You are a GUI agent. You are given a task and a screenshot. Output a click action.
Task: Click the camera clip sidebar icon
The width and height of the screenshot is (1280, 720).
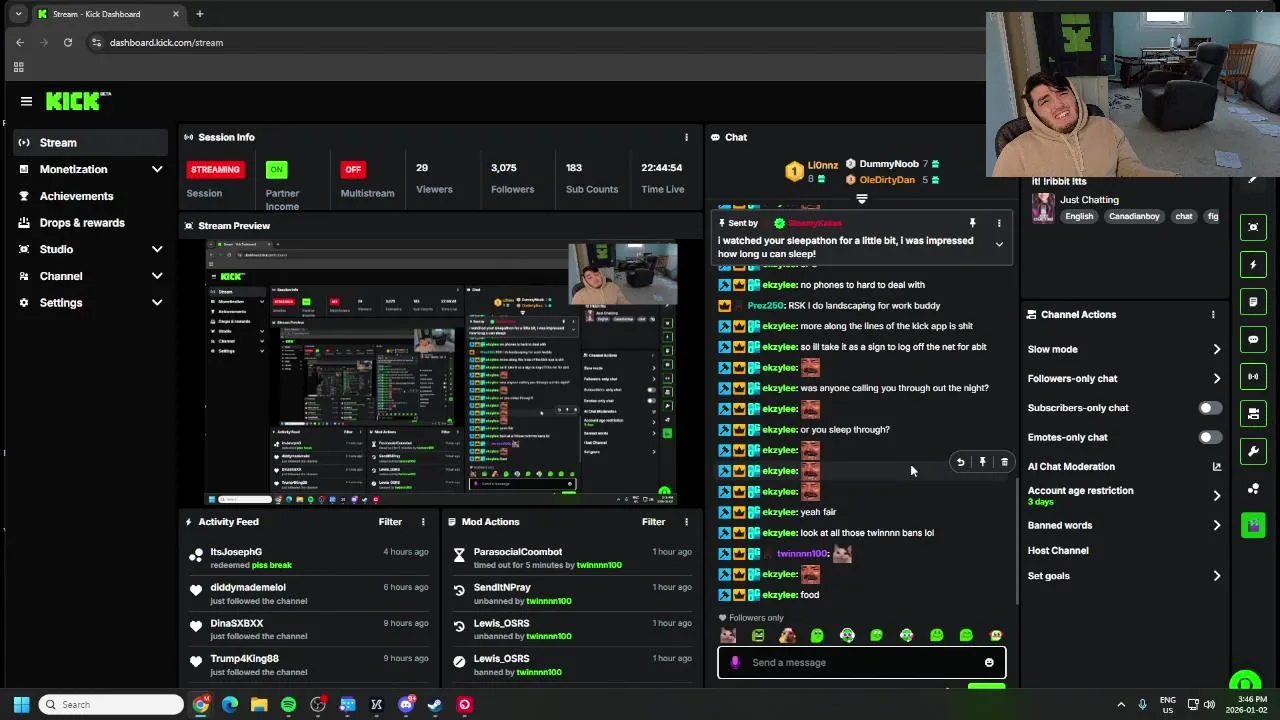pyautogui.click(x=1254, y=413)
